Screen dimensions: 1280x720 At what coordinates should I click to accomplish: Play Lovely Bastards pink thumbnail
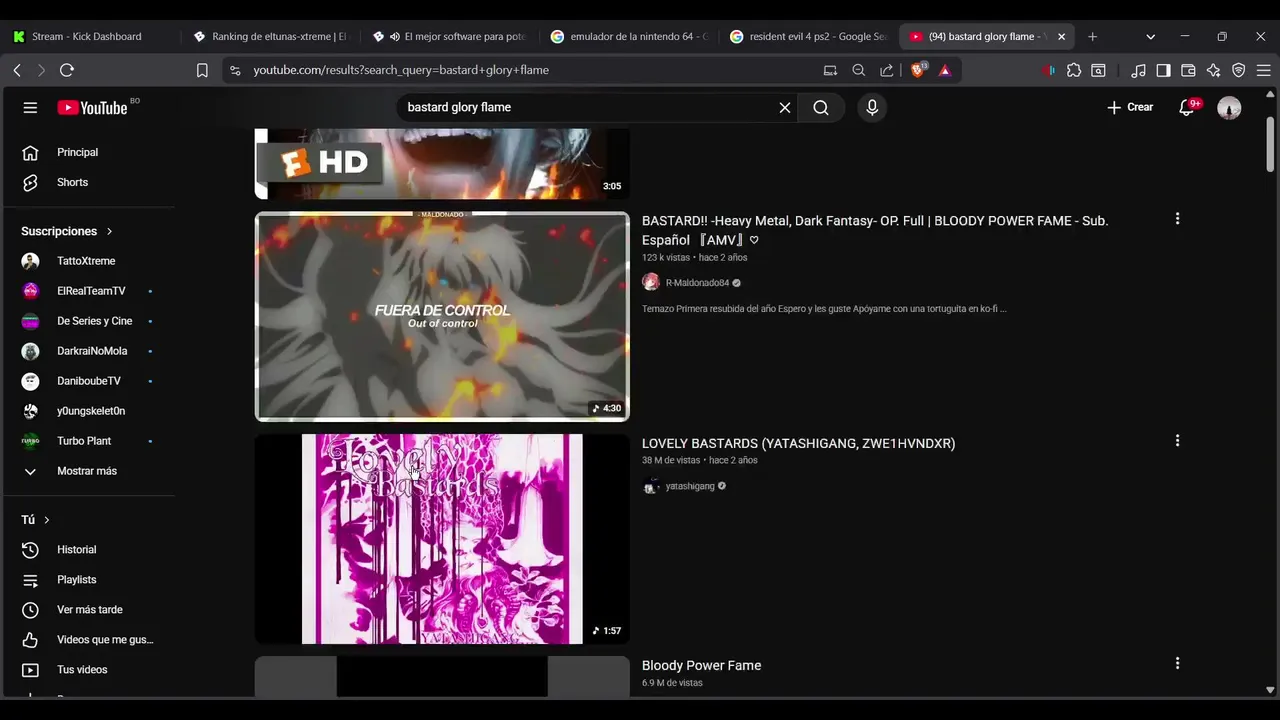[x=442, y=539]
